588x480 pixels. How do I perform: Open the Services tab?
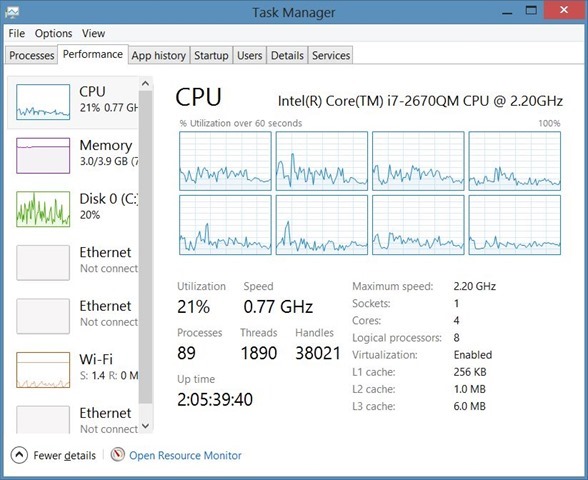(x=331, y=56)
